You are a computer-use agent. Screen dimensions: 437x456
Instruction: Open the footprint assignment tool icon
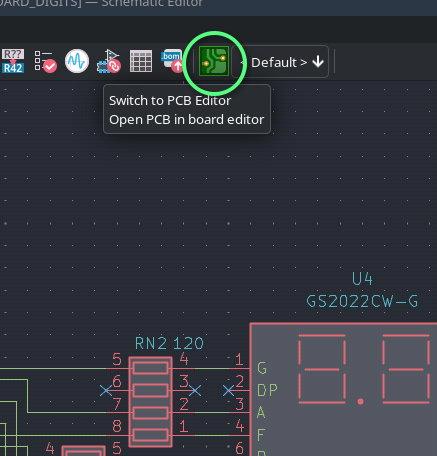pyautogui.click(x=109, y=61)
